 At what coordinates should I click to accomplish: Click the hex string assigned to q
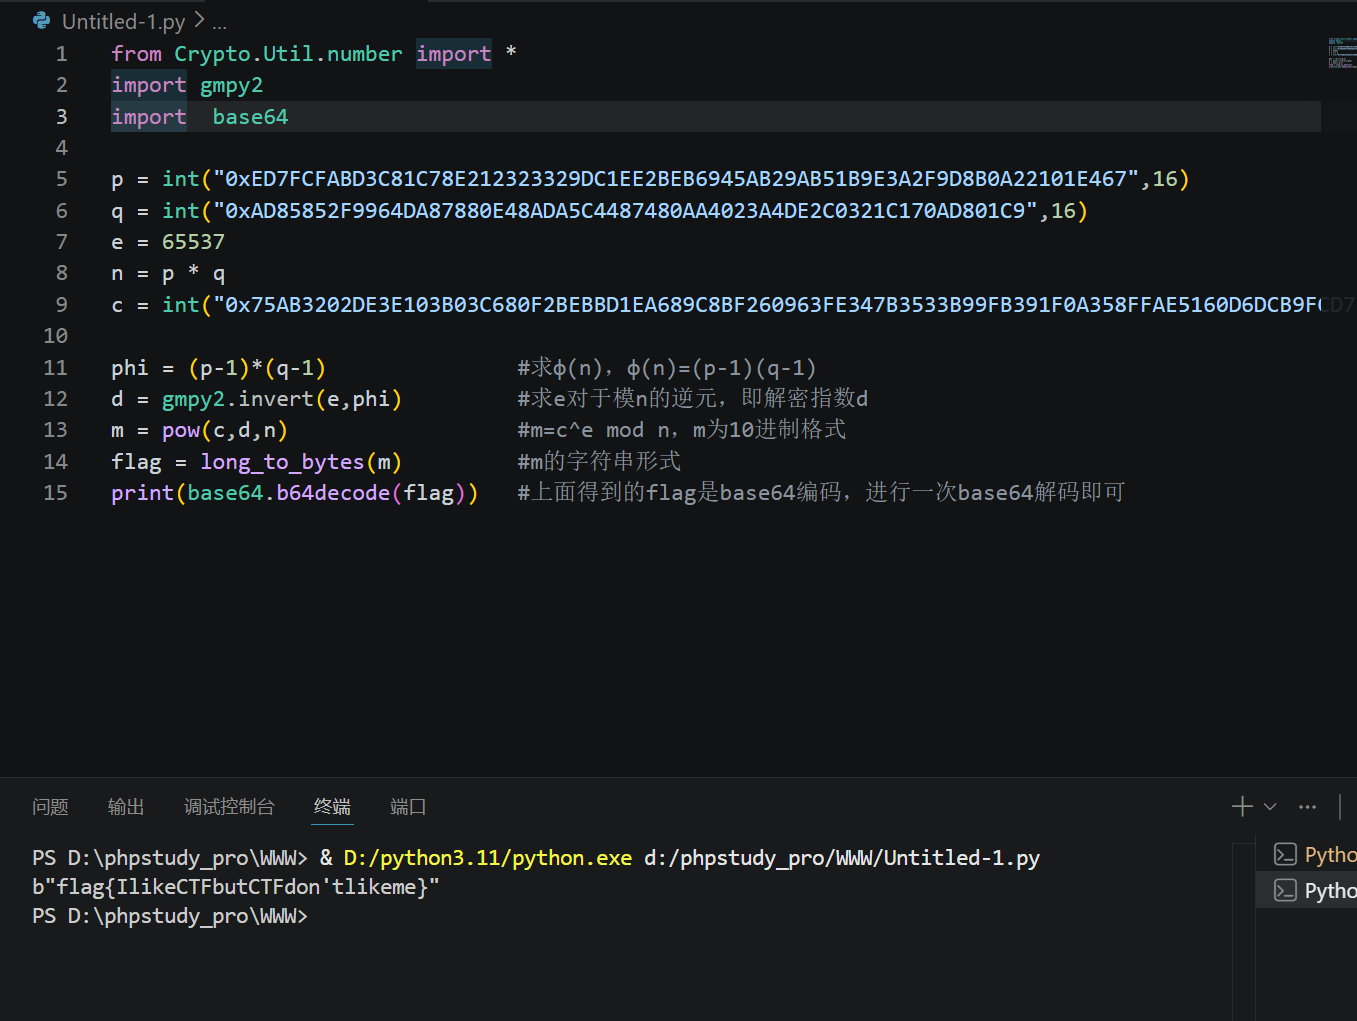(631, 211)
